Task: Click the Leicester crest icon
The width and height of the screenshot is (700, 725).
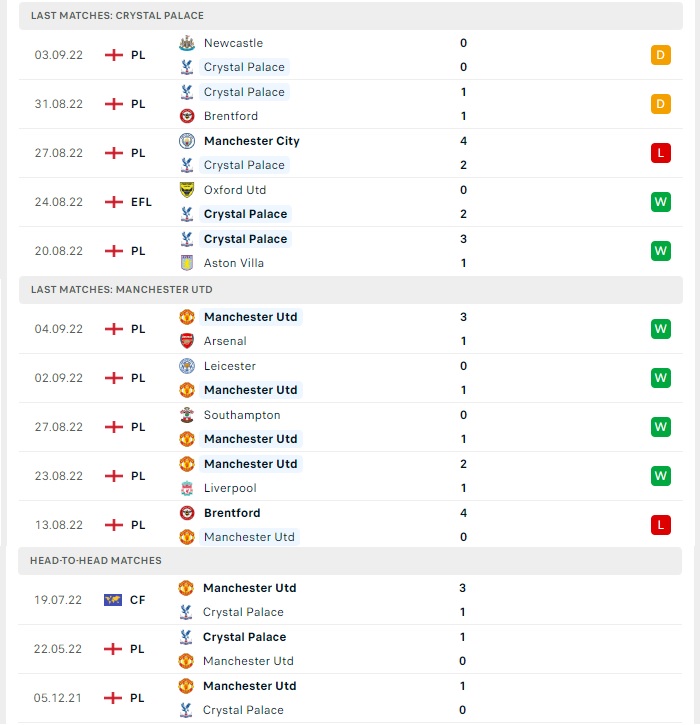Action: coord(187,366)
